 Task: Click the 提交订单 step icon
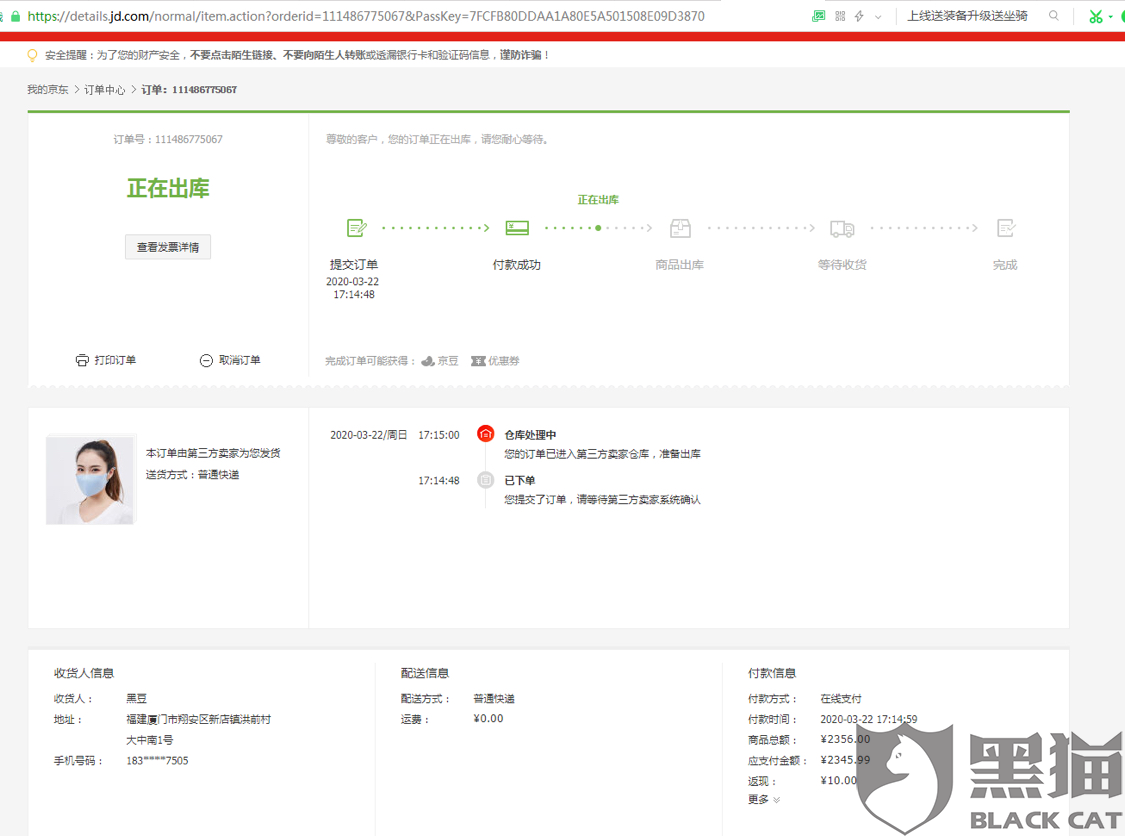point(357,228)
